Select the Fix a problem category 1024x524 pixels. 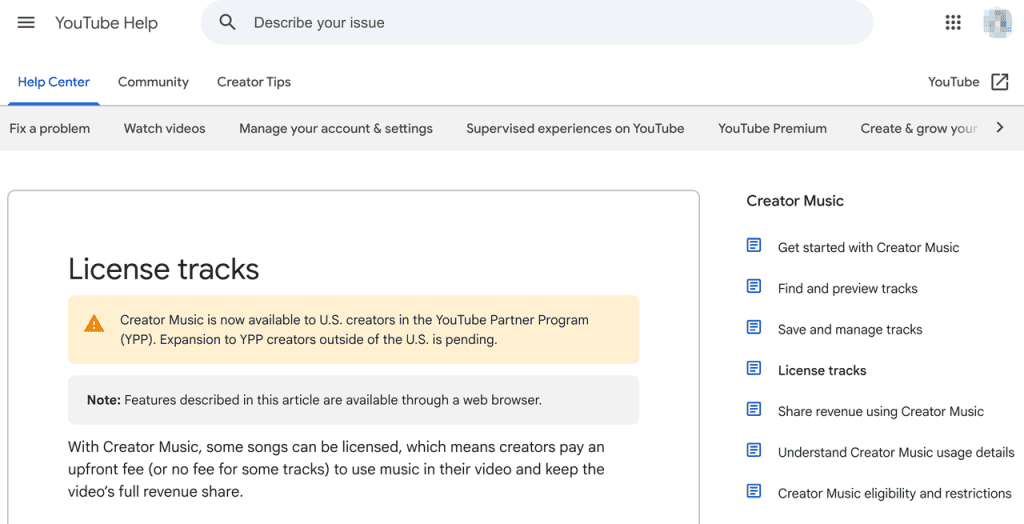coord(50,128)
